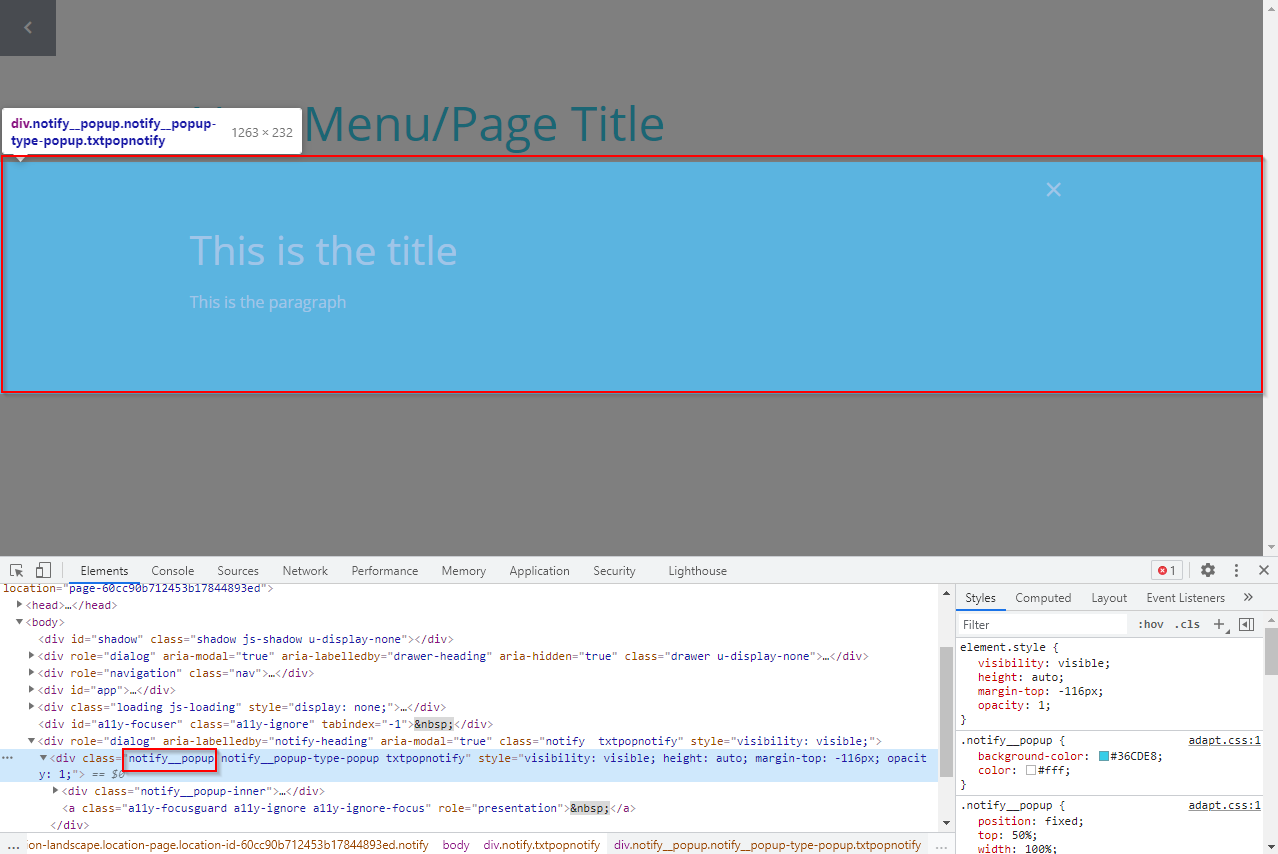1278x854 pixels.
Task: Collapse the body node
Action: tap(20, 622)
